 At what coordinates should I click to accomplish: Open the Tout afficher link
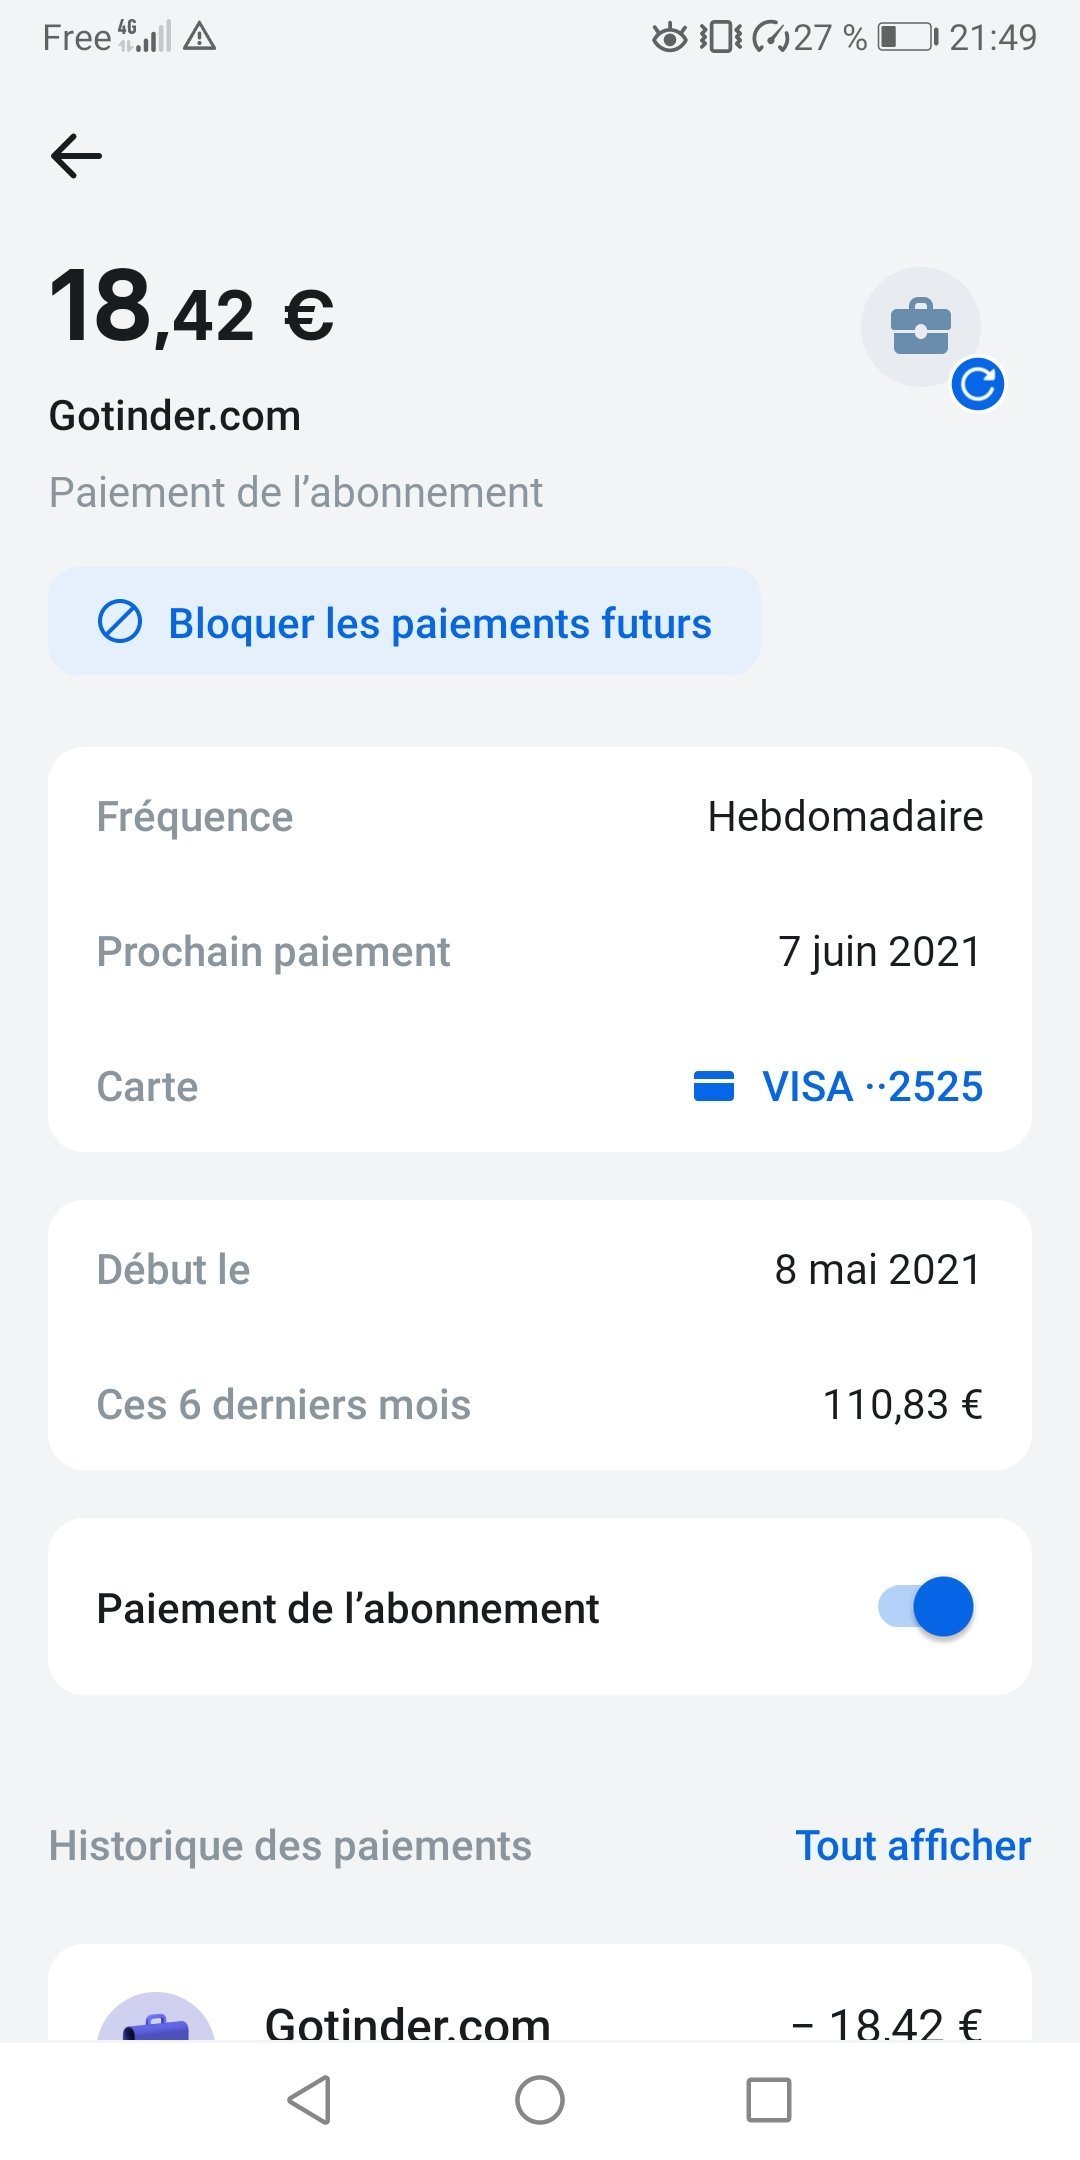(x=913, y=1846)
